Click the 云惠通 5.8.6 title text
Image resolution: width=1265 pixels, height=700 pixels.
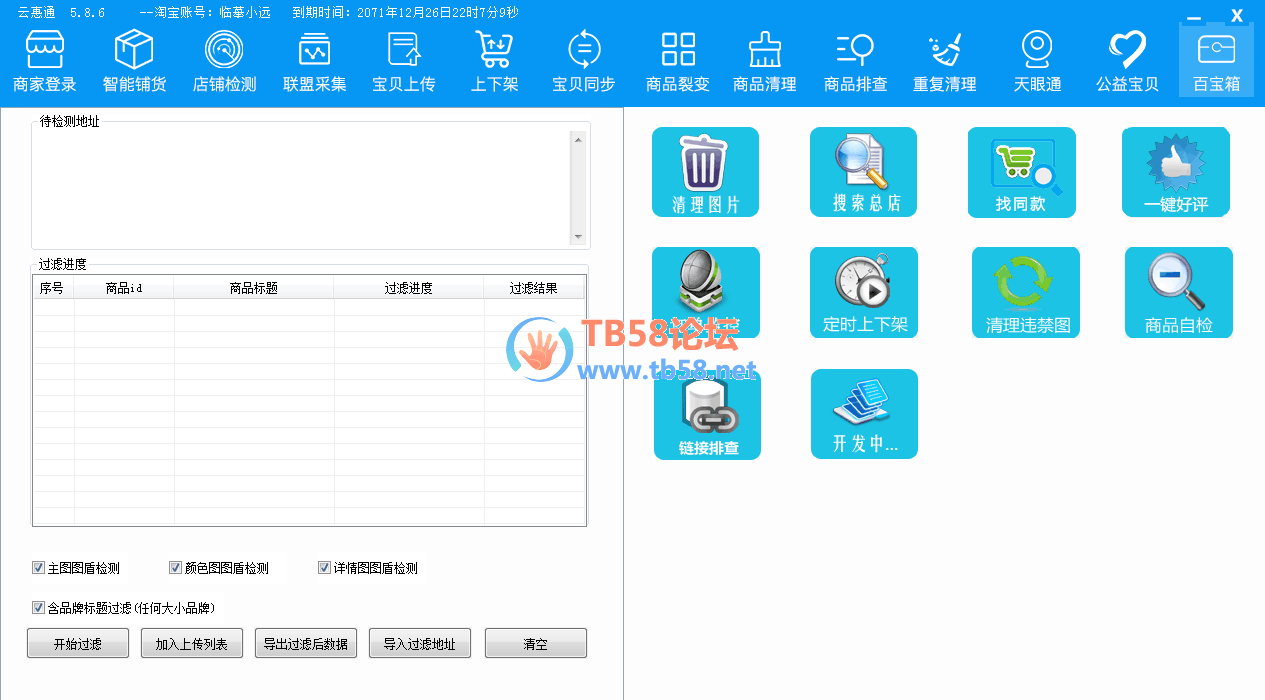click(61, 13)
